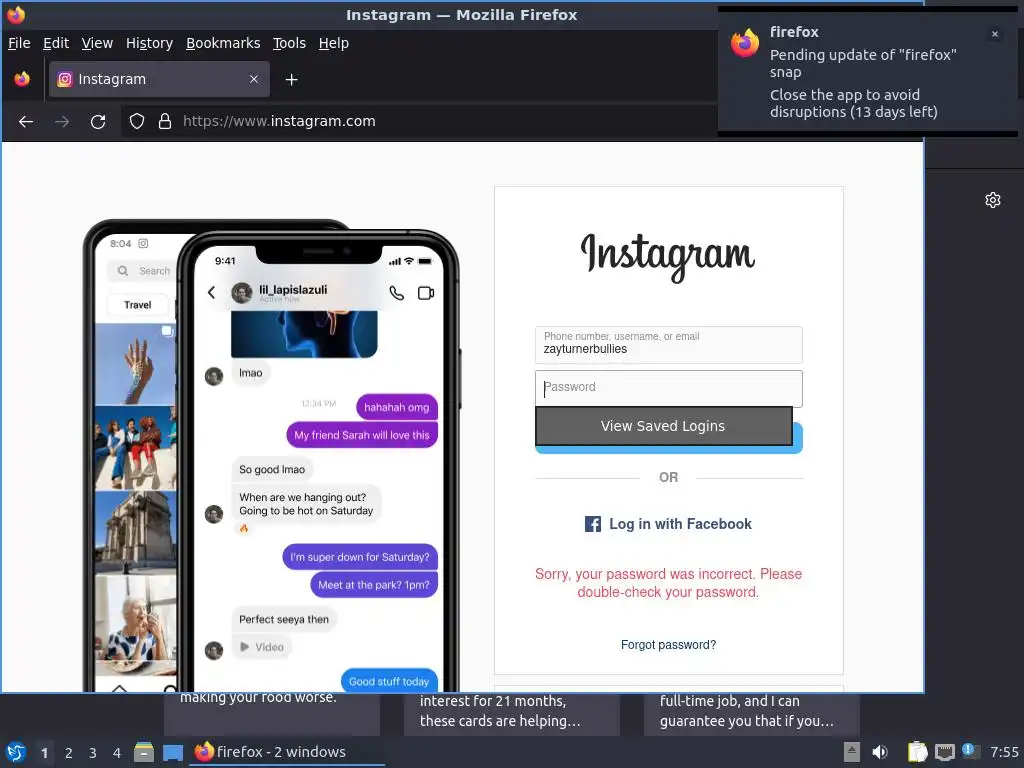Click the removable media eject tray icon
This screenshot has width=1024, height=768.
(x=852, y=752)
